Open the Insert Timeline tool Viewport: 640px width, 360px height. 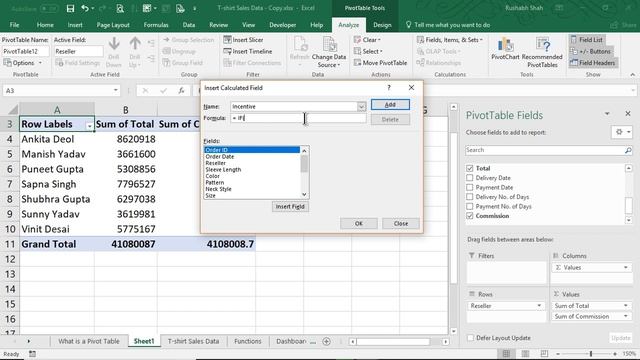tap(248, 51)
